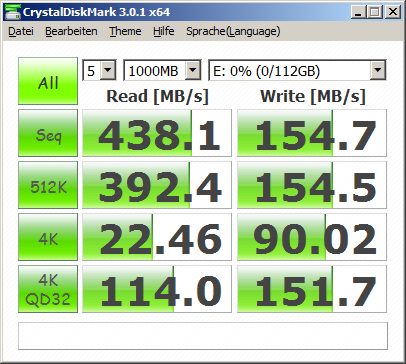Run the 4K benchmark
406x364 pixels.
tap(48, 237)
